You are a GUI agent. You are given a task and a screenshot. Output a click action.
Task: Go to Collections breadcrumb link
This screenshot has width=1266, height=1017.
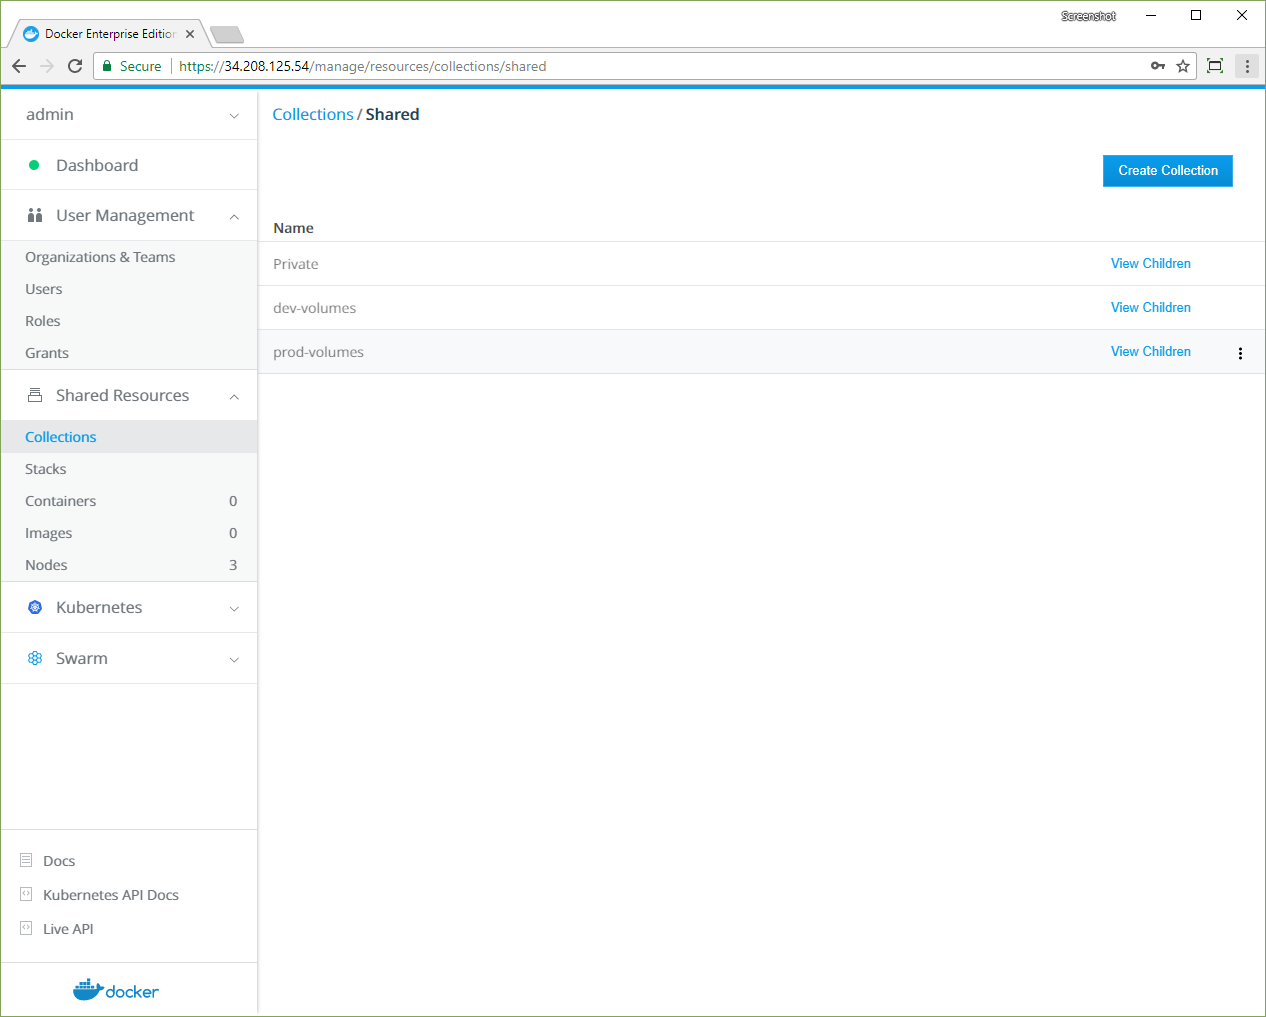[313, 114]
